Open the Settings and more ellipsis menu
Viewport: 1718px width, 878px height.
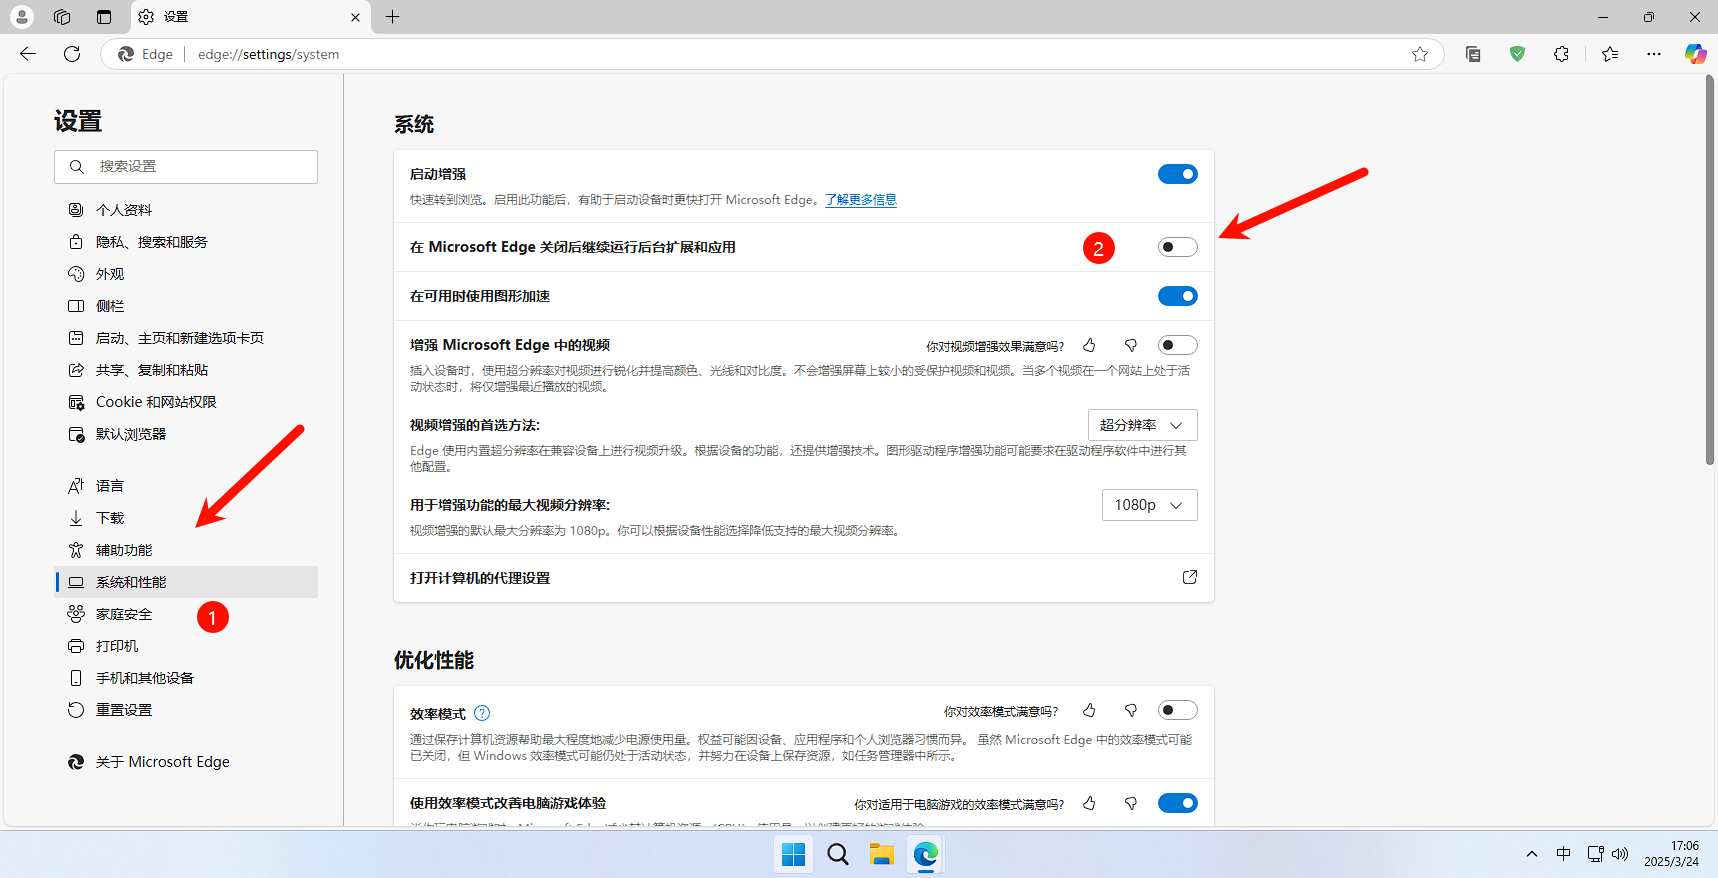click(1654, 54)
